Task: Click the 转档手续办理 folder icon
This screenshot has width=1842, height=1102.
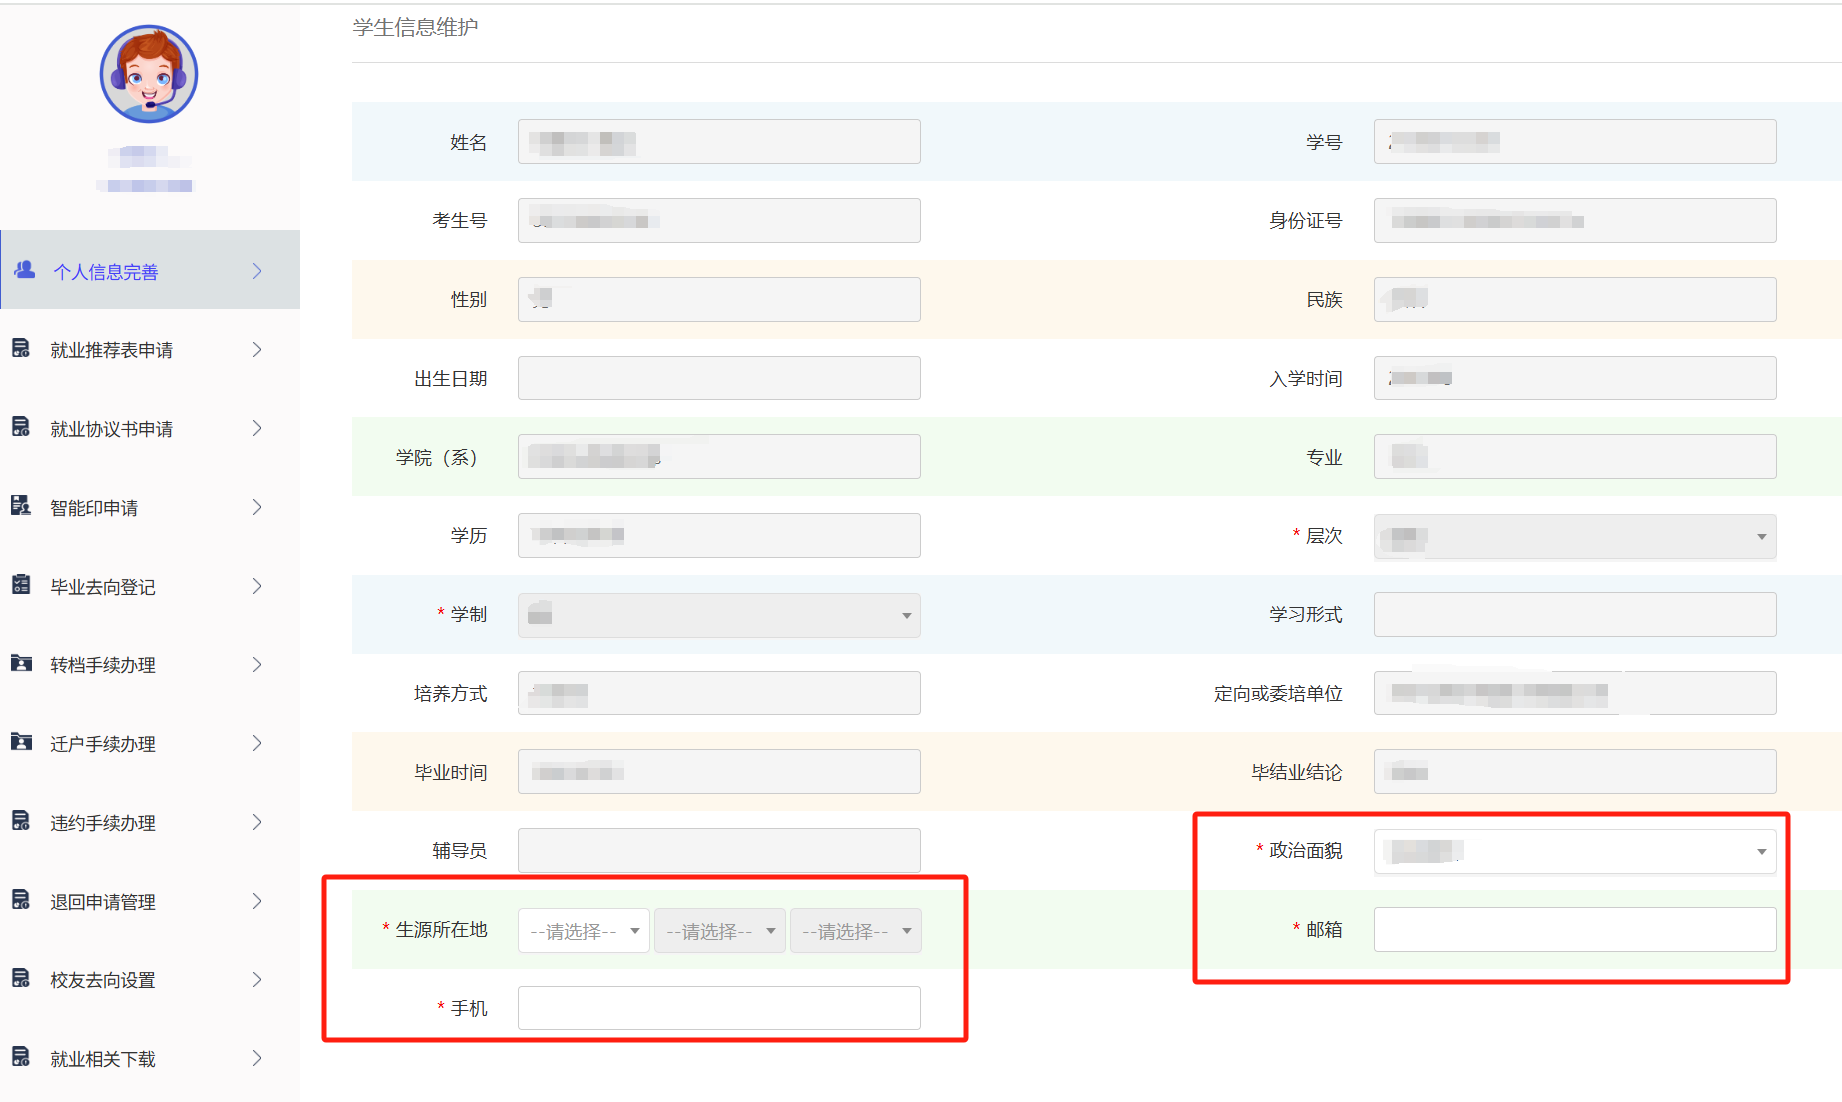Action: pyautogui.click(x=21, y=664)
